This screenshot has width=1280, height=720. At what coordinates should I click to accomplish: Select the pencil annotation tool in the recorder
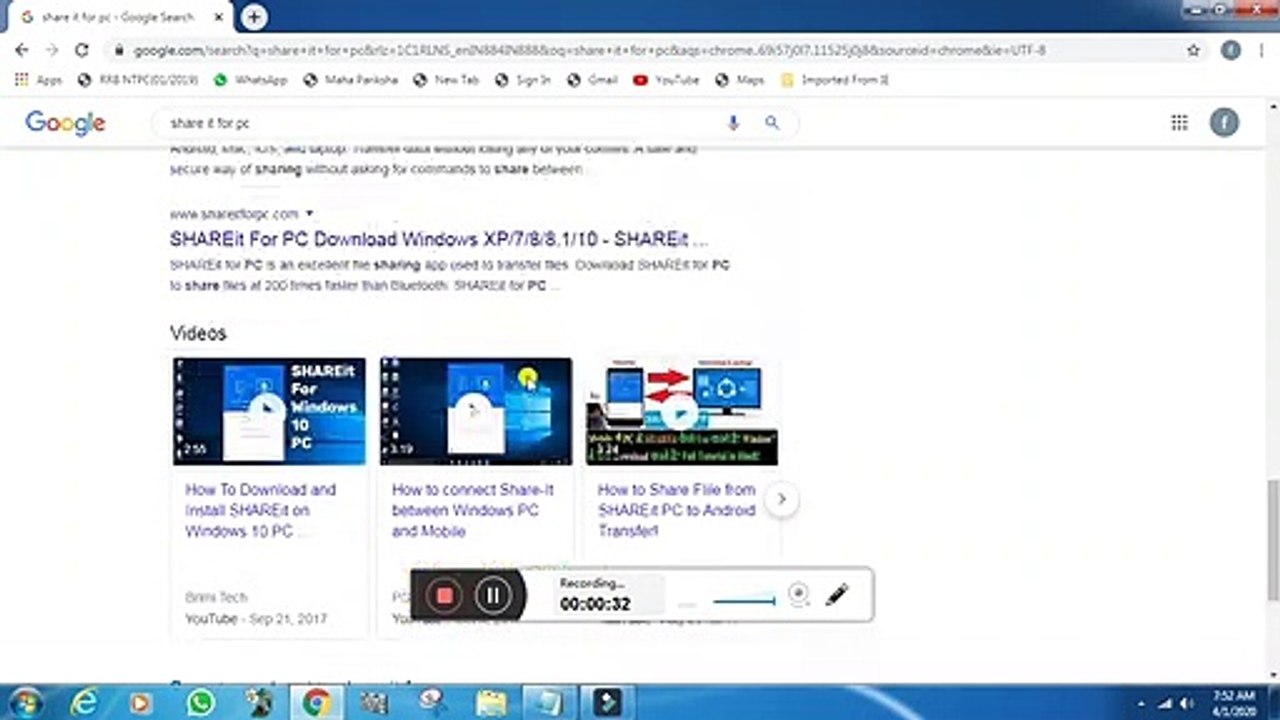click(x=838, y=595)
